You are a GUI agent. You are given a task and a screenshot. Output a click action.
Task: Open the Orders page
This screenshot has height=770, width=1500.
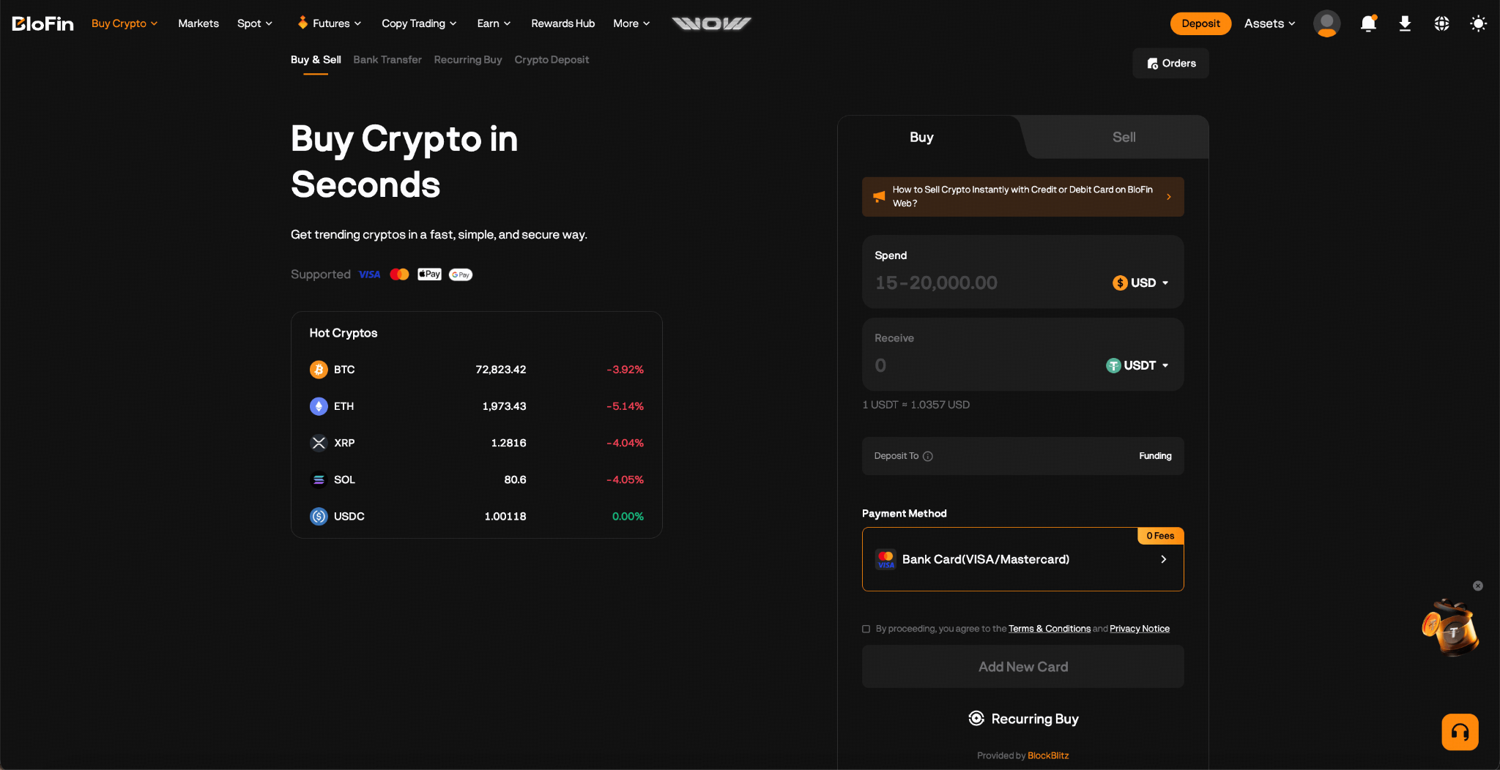pyautogui.click(x=1171, y=63)
